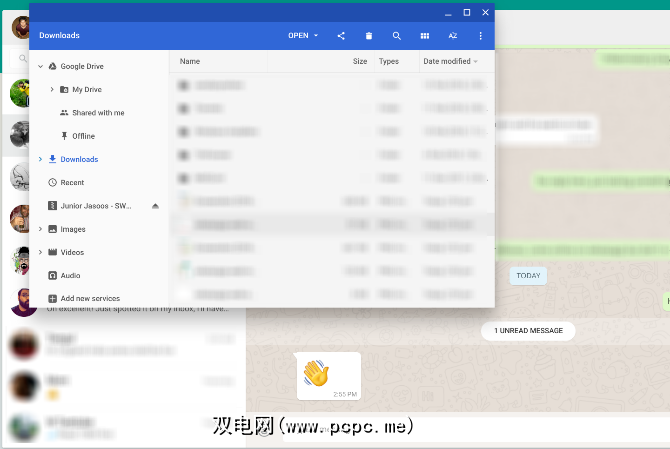Collapse the Google Drive tree

click(41, 66)
